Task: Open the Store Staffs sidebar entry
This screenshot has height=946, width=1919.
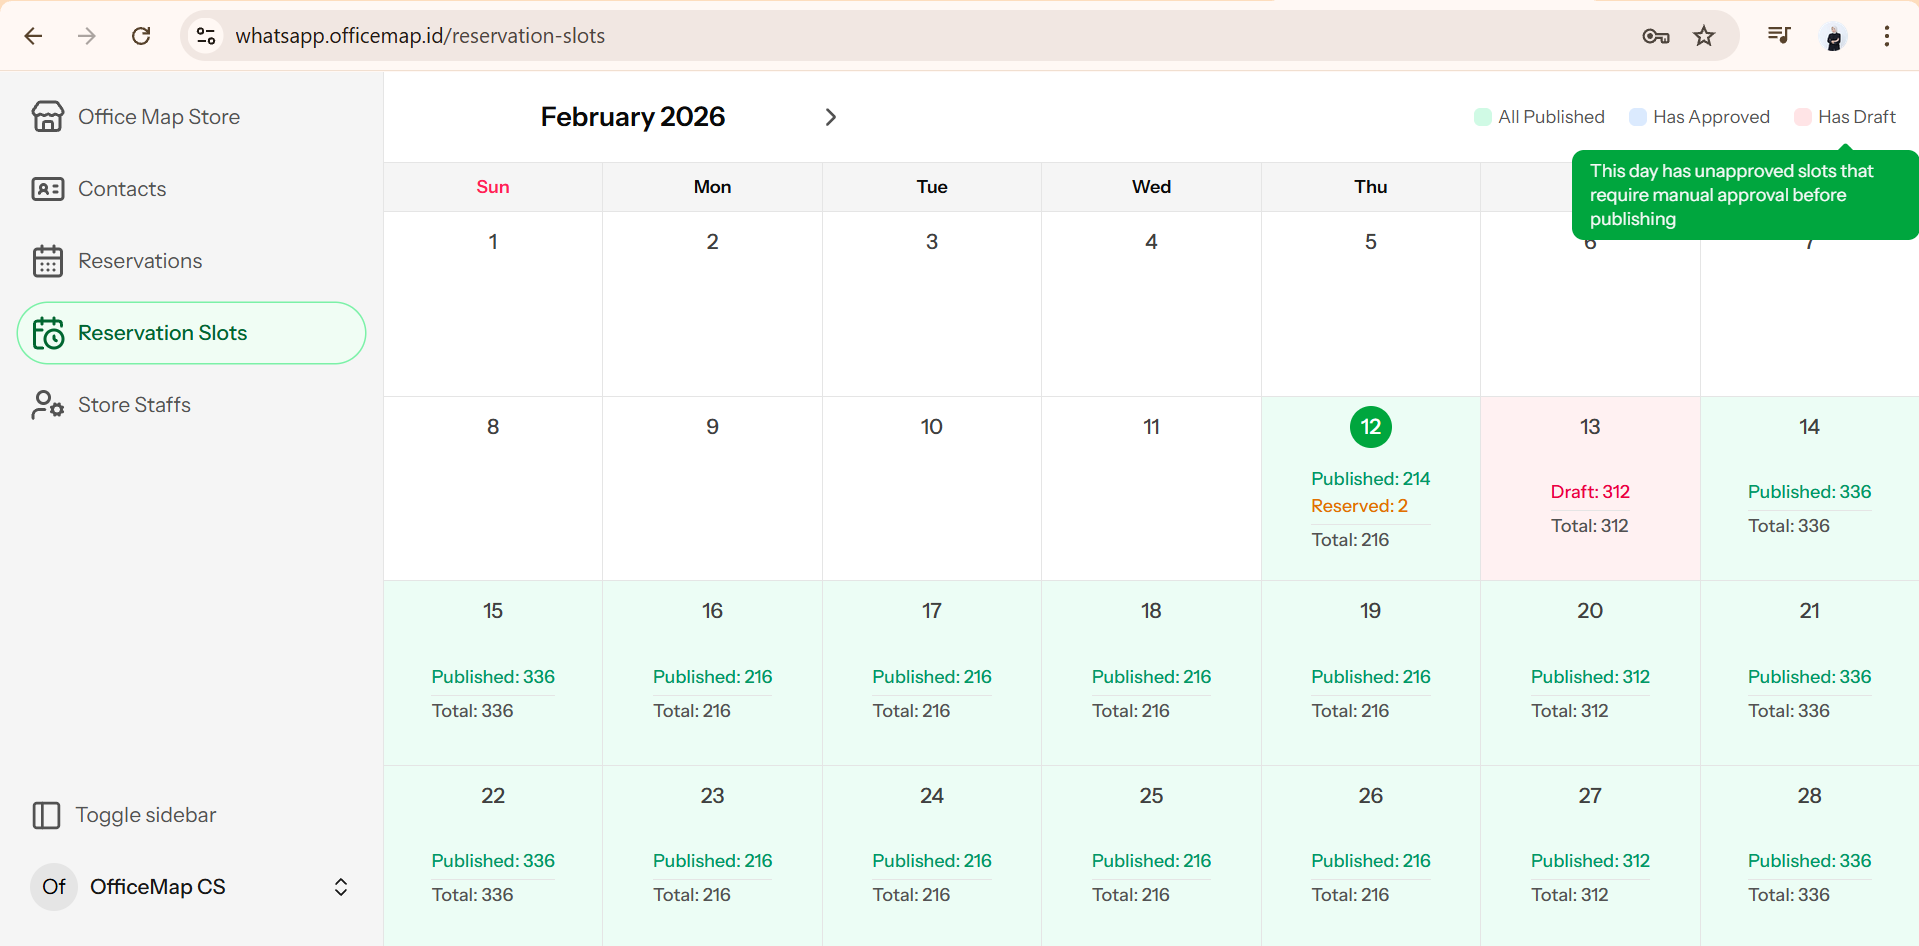Action: pyautogui.click(x=134, y=404)
